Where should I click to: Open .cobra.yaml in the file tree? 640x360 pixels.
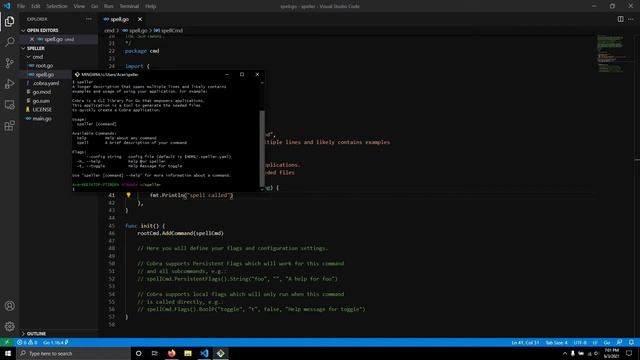[46, 83]
